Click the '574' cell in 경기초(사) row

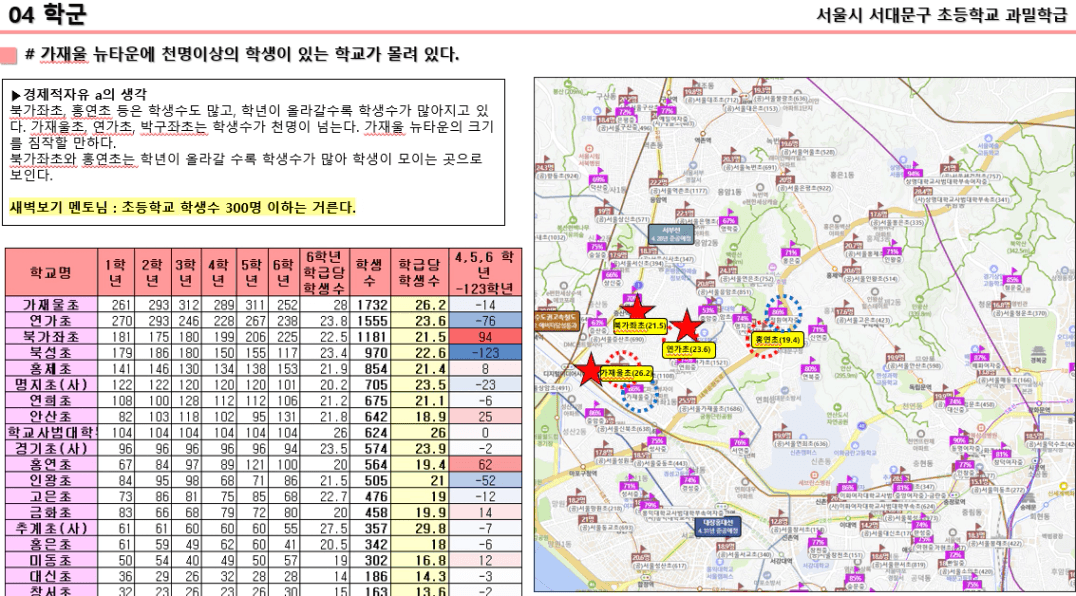tap(371, 449)
